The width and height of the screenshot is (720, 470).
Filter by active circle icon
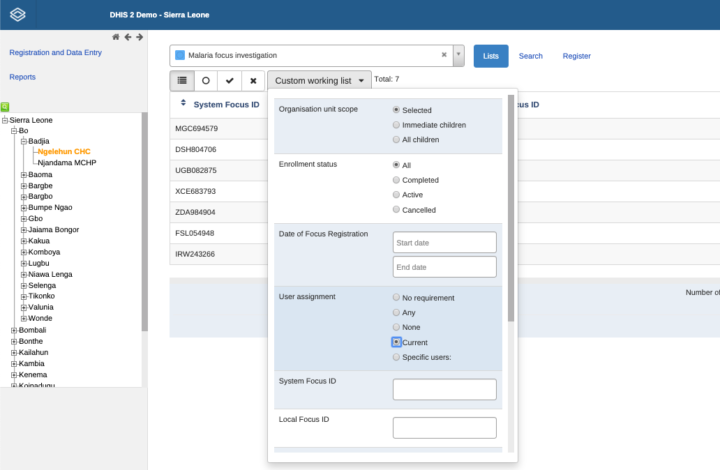pyautogui.click(x=206, y=81)
